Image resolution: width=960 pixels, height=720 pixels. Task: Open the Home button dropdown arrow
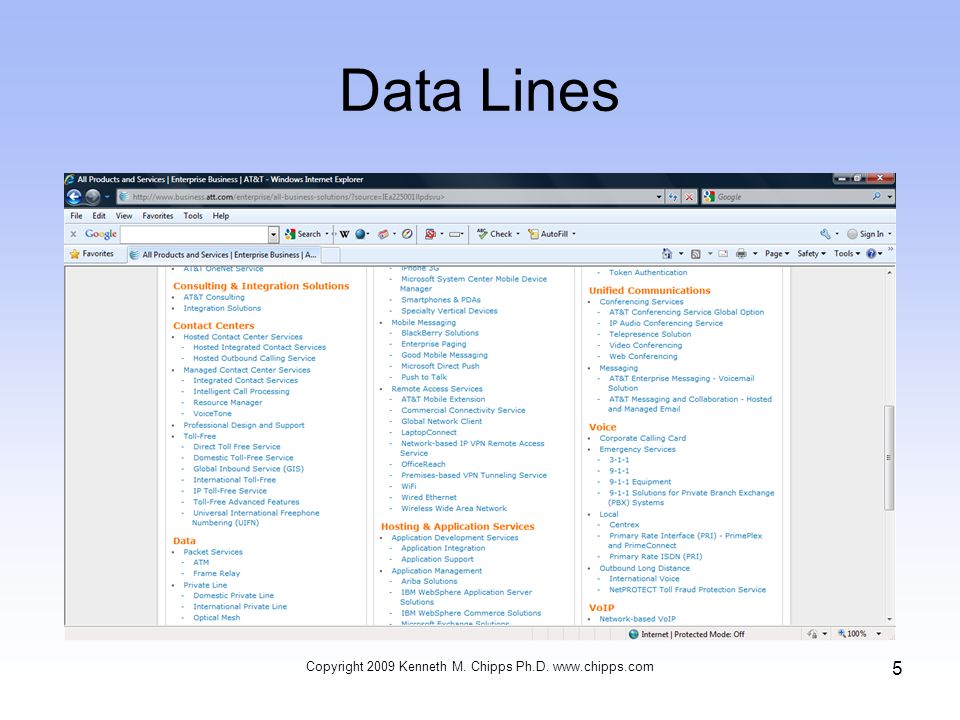point(681,253)
